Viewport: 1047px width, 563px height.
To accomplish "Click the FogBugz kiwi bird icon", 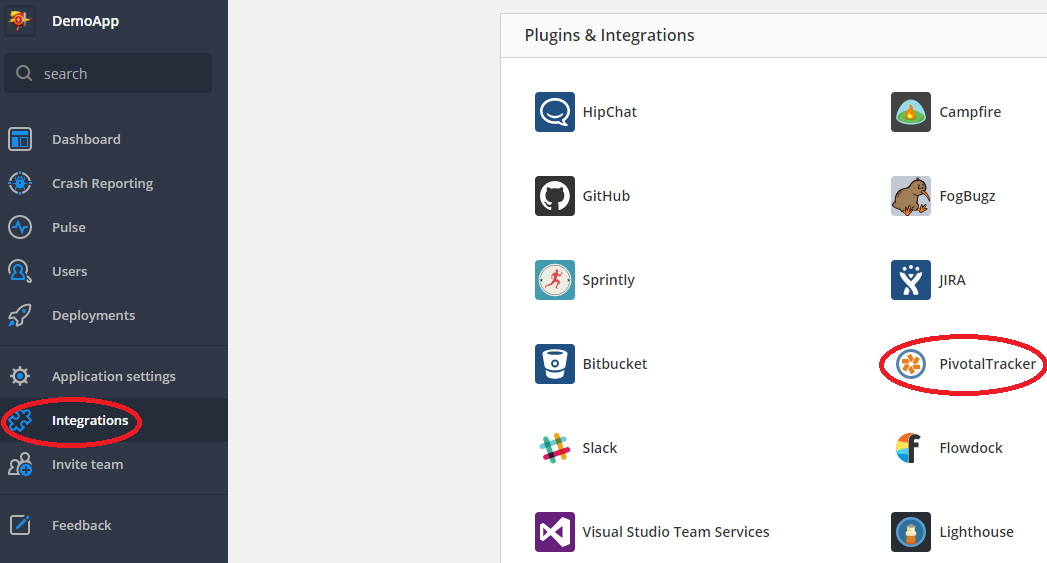I will pyautogui.click(x=911, y=196).
